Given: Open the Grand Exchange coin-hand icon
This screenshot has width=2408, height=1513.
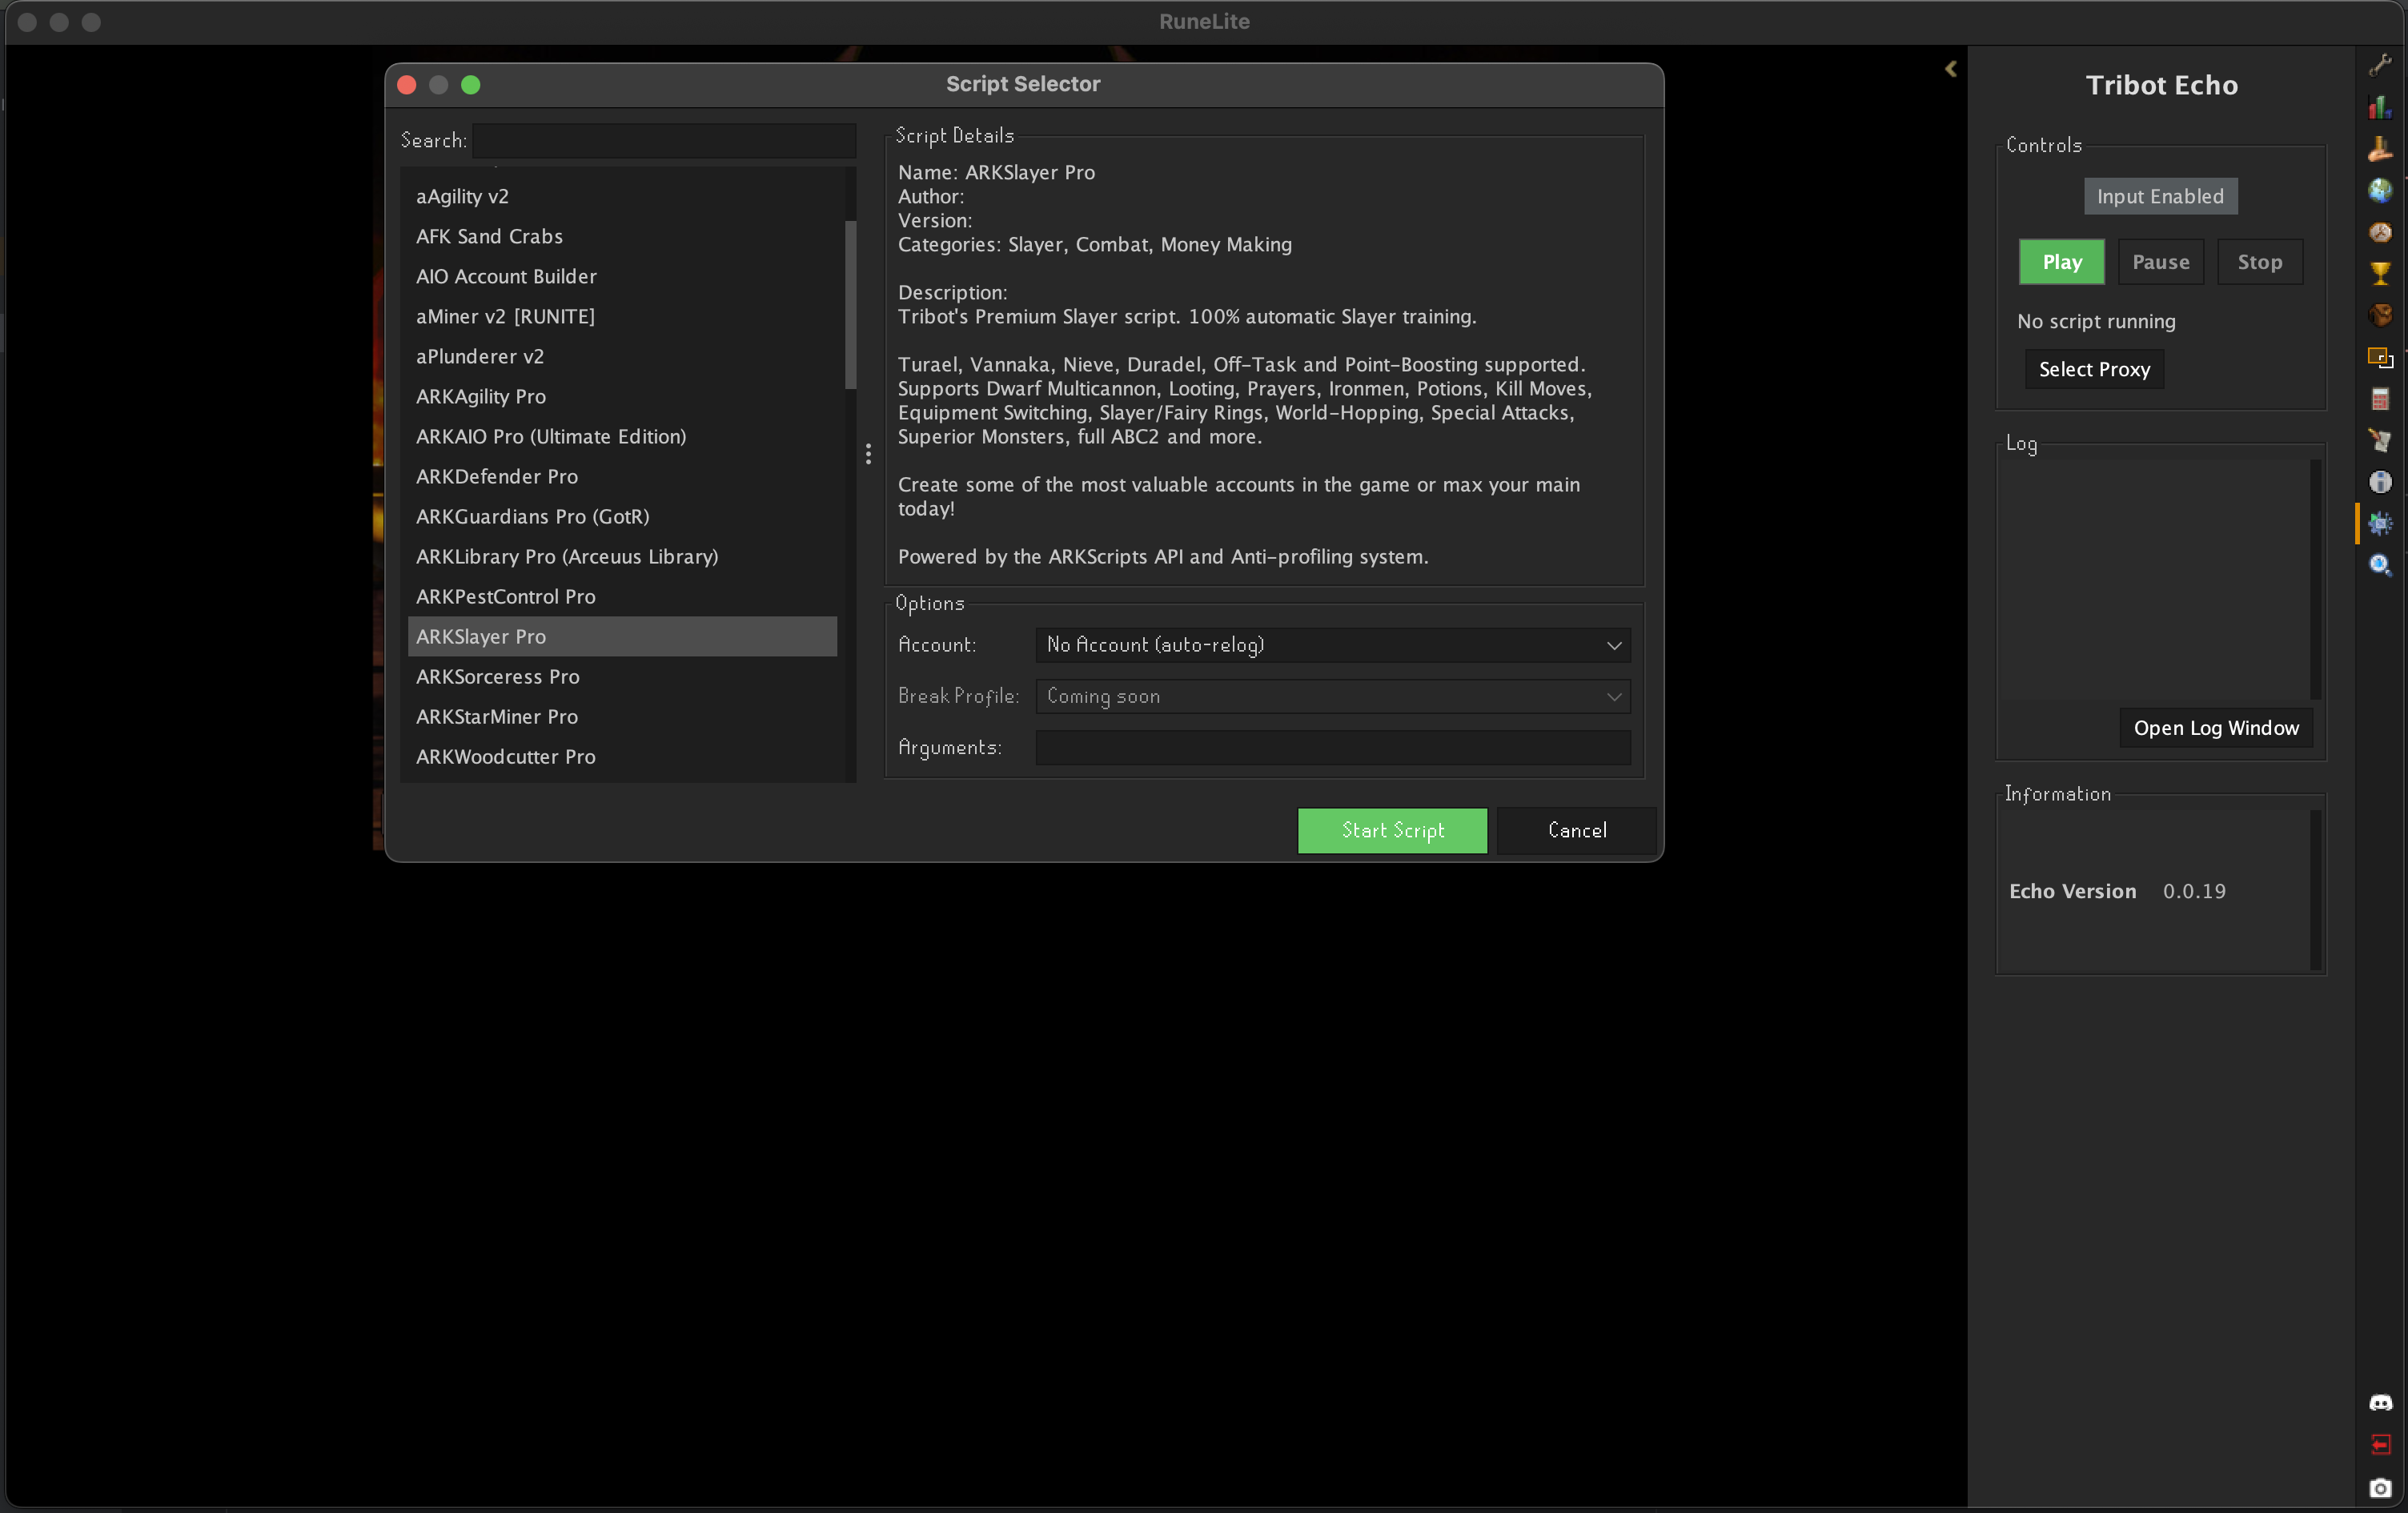Looking at the screenshot, I should (x=2381, y=149).
